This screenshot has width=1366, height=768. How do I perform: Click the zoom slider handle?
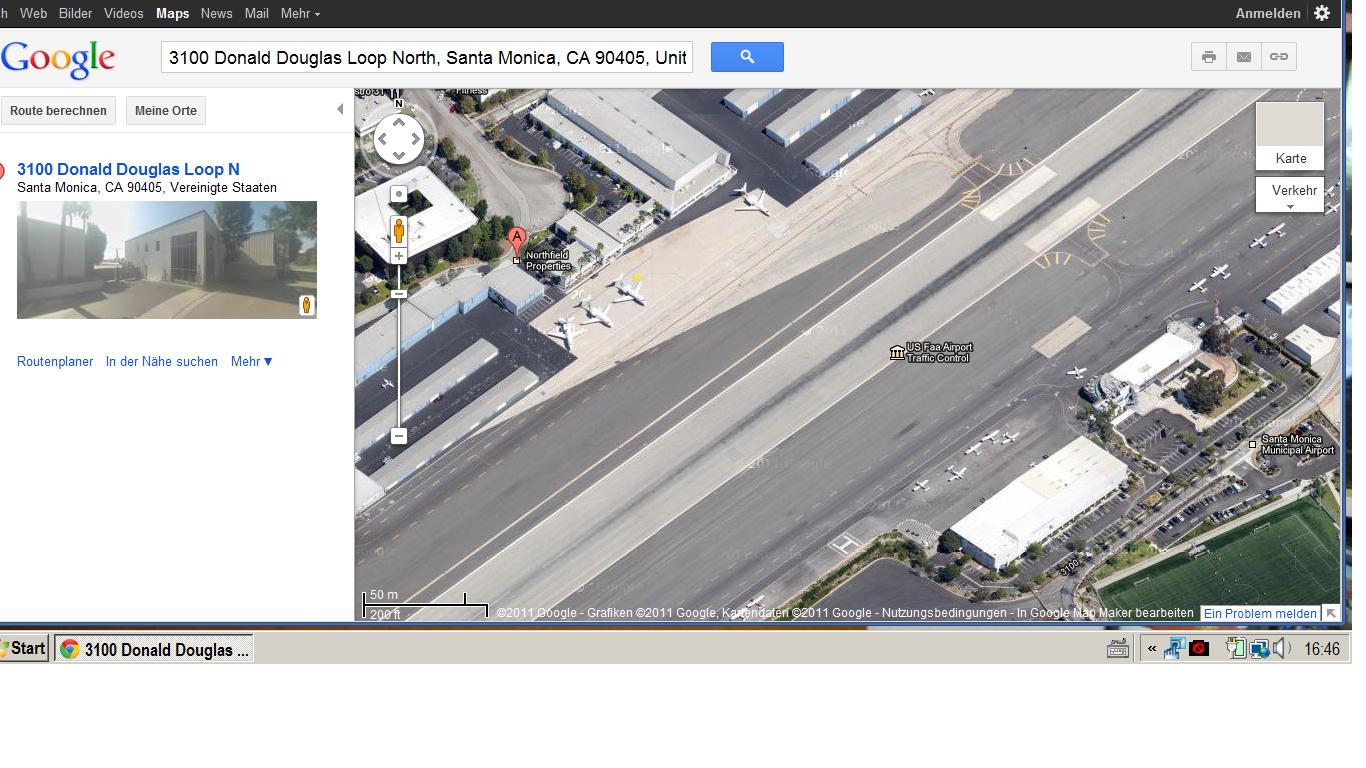(399, 294)
